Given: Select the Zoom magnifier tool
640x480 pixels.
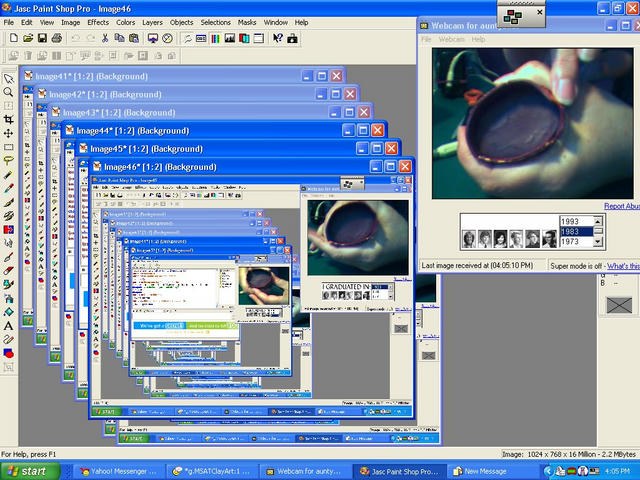Looking at the screenshot, I should tap(8, 92).
